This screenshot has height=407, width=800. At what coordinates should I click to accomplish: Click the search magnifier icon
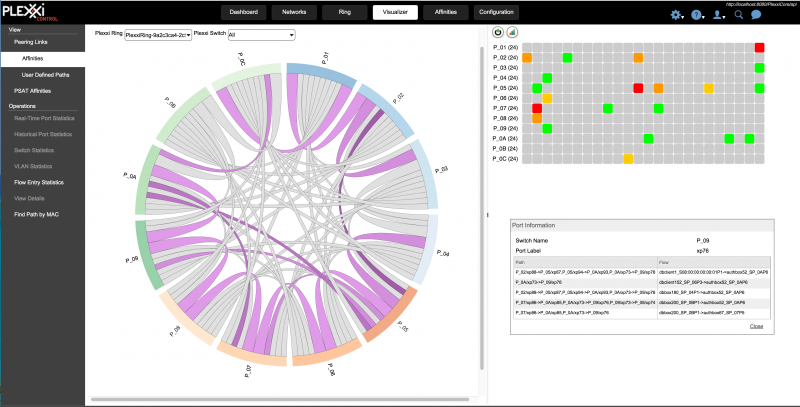739,14
